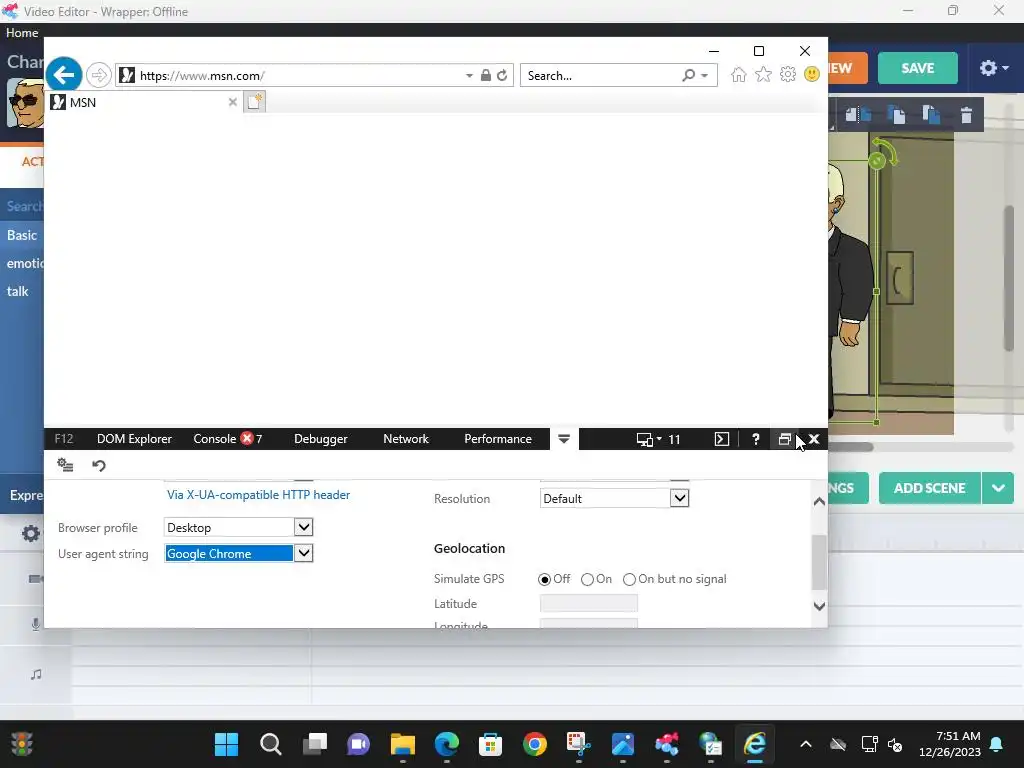Open F12 developer tools help icon
This screenshot has width=1024, height=768.
(x=756, y=439)
